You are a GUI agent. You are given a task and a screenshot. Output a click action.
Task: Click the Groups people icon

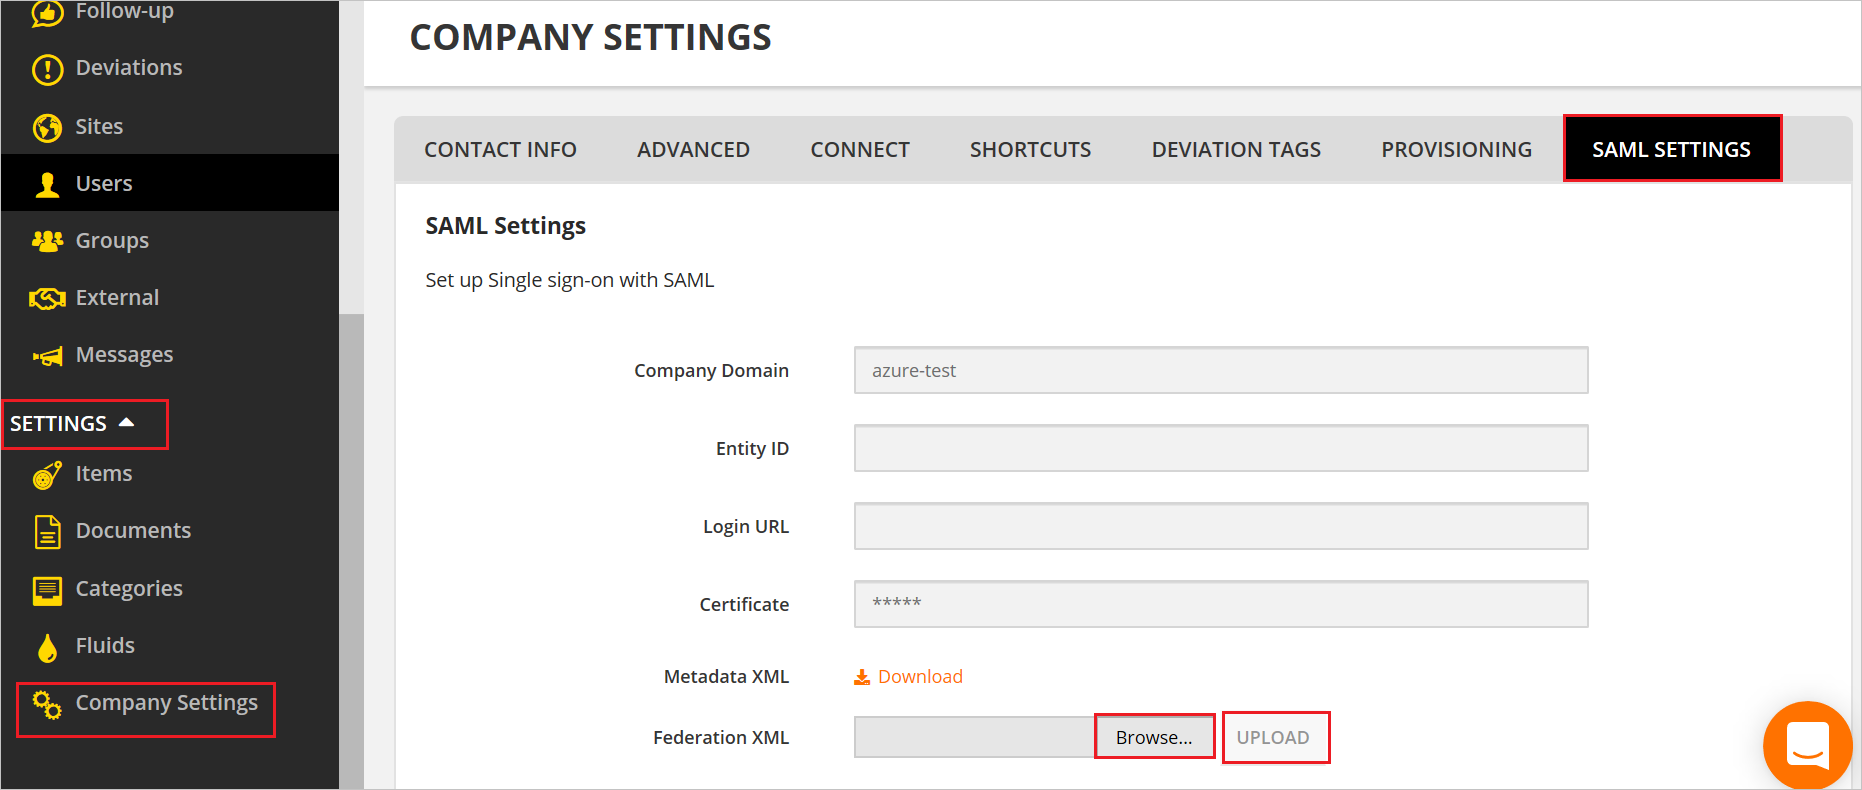point(47,241)
